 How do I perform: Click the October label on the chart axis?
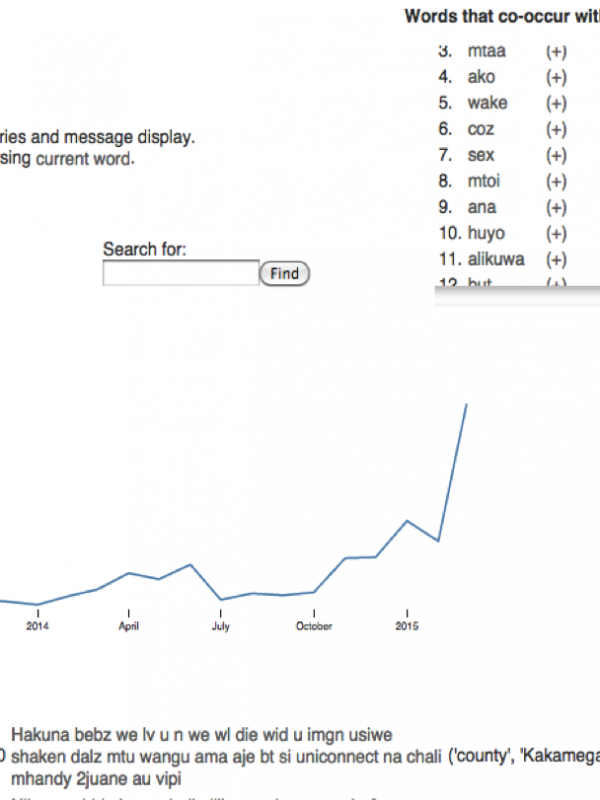click(313, 626)
